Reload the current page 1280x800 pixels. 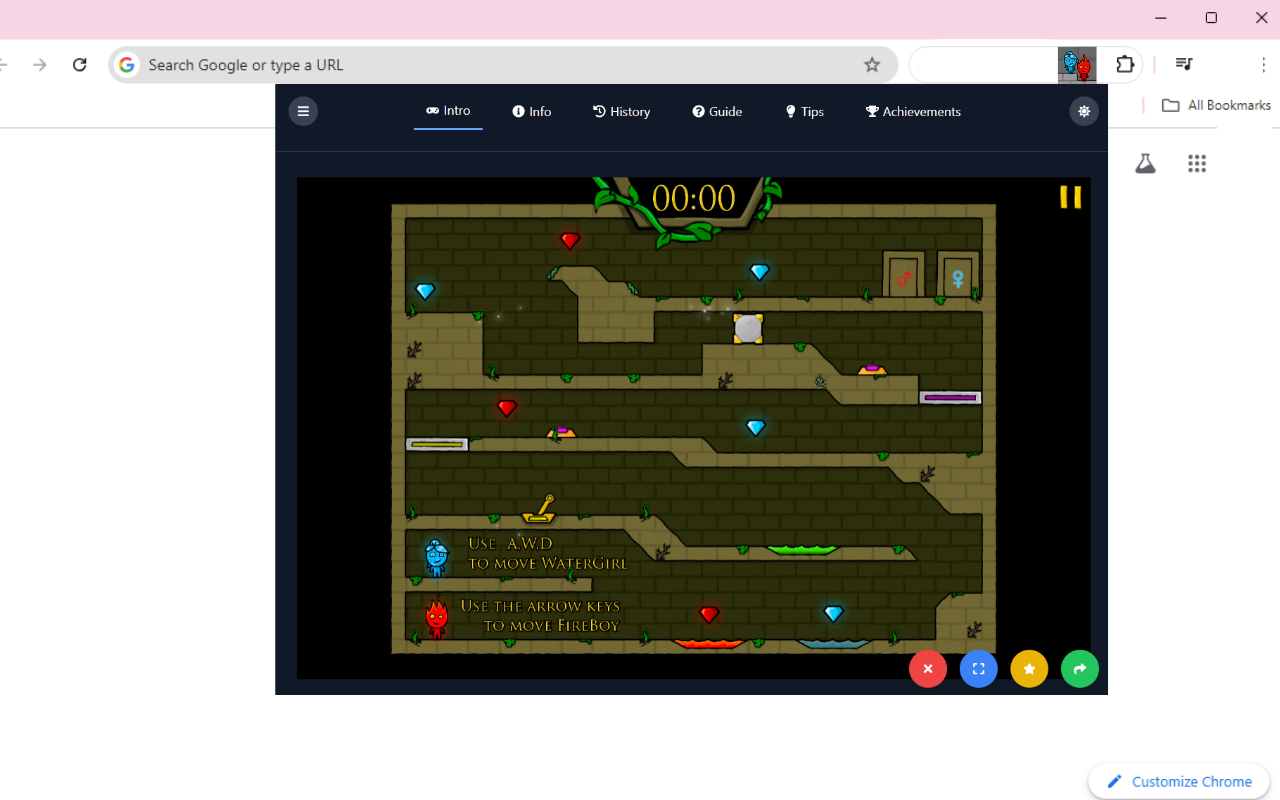pos(79,64)
